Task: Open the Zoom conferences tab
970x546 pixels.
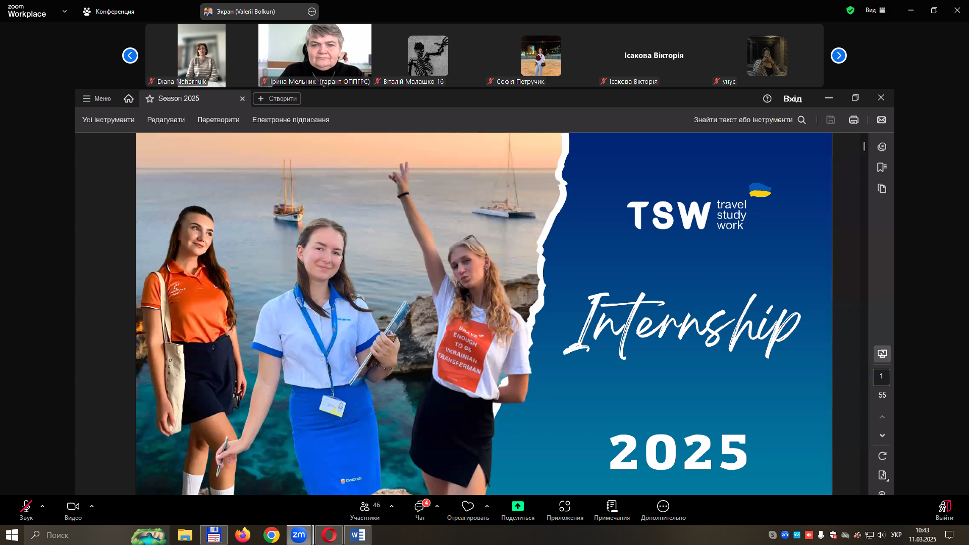Action: tap(109, 11)
